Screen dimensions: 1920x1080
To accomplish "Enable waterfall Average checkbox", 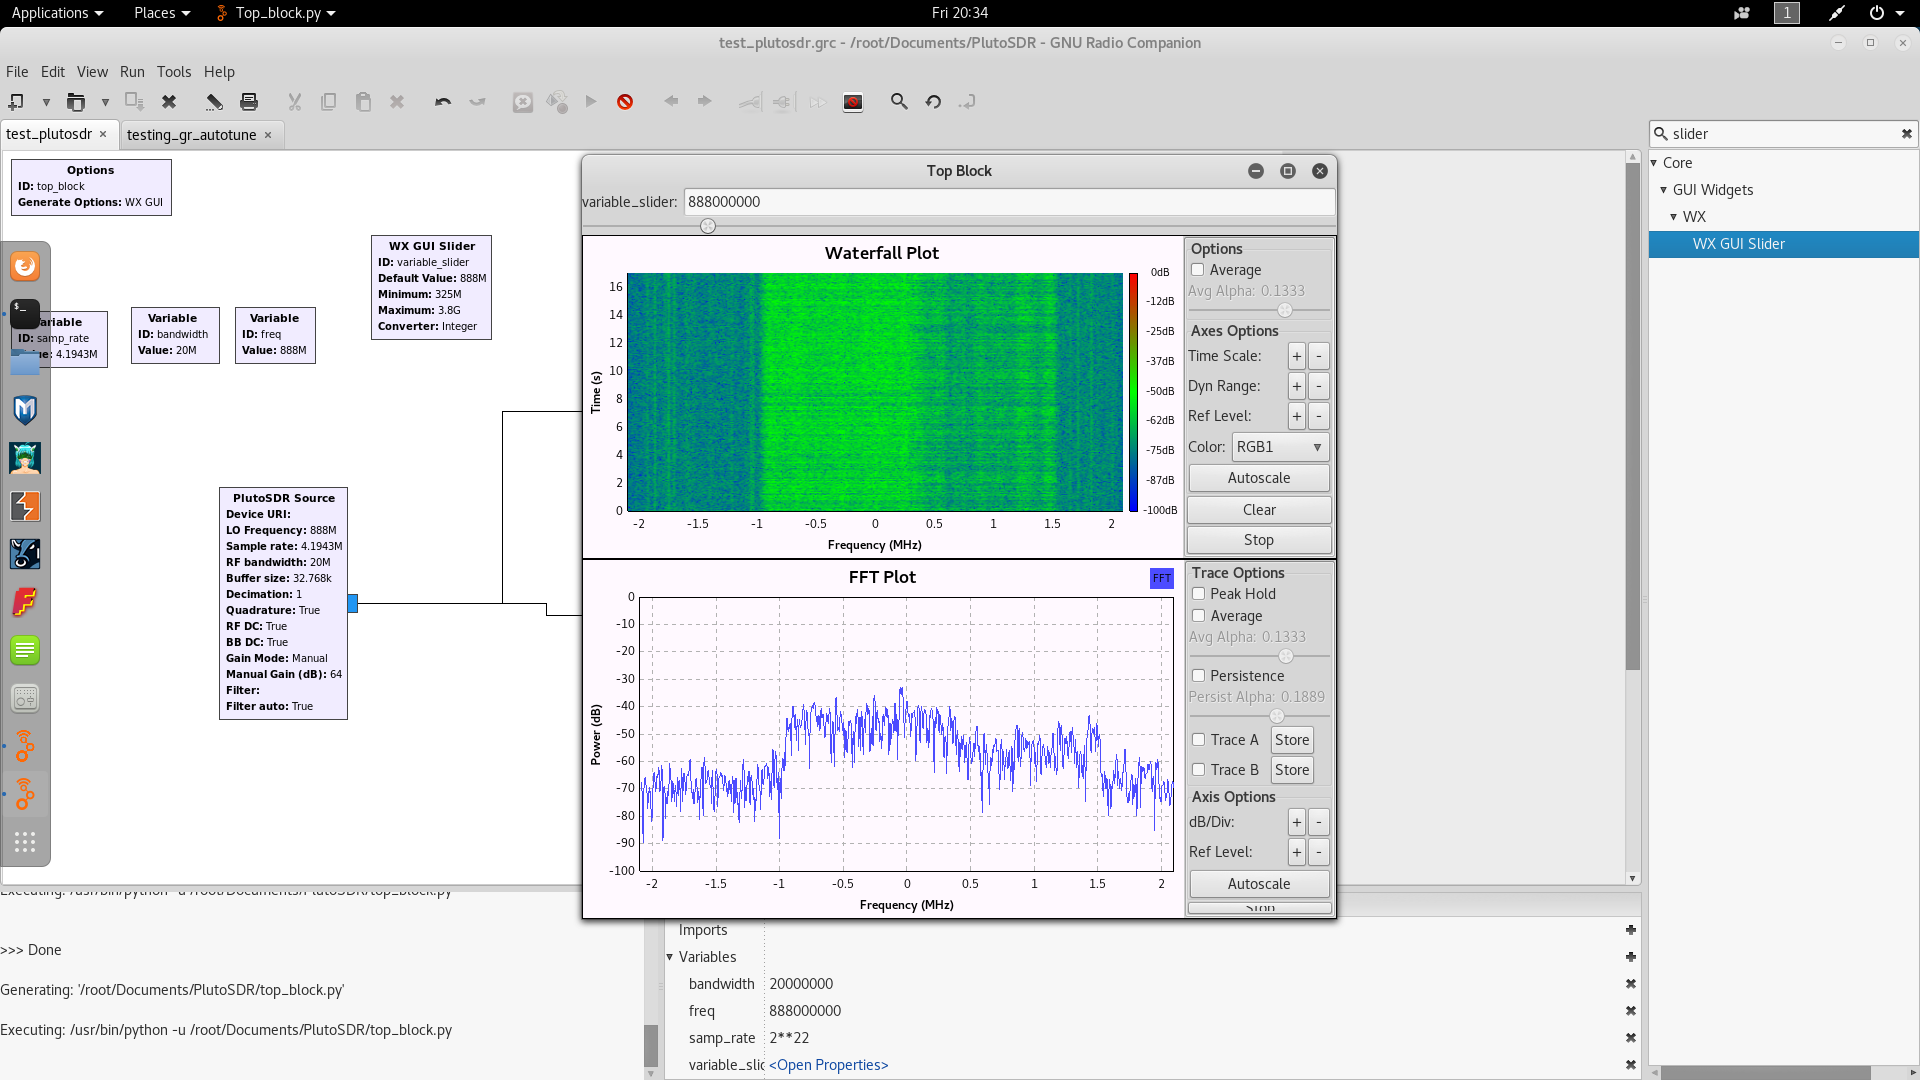I will coord(1198,270).
